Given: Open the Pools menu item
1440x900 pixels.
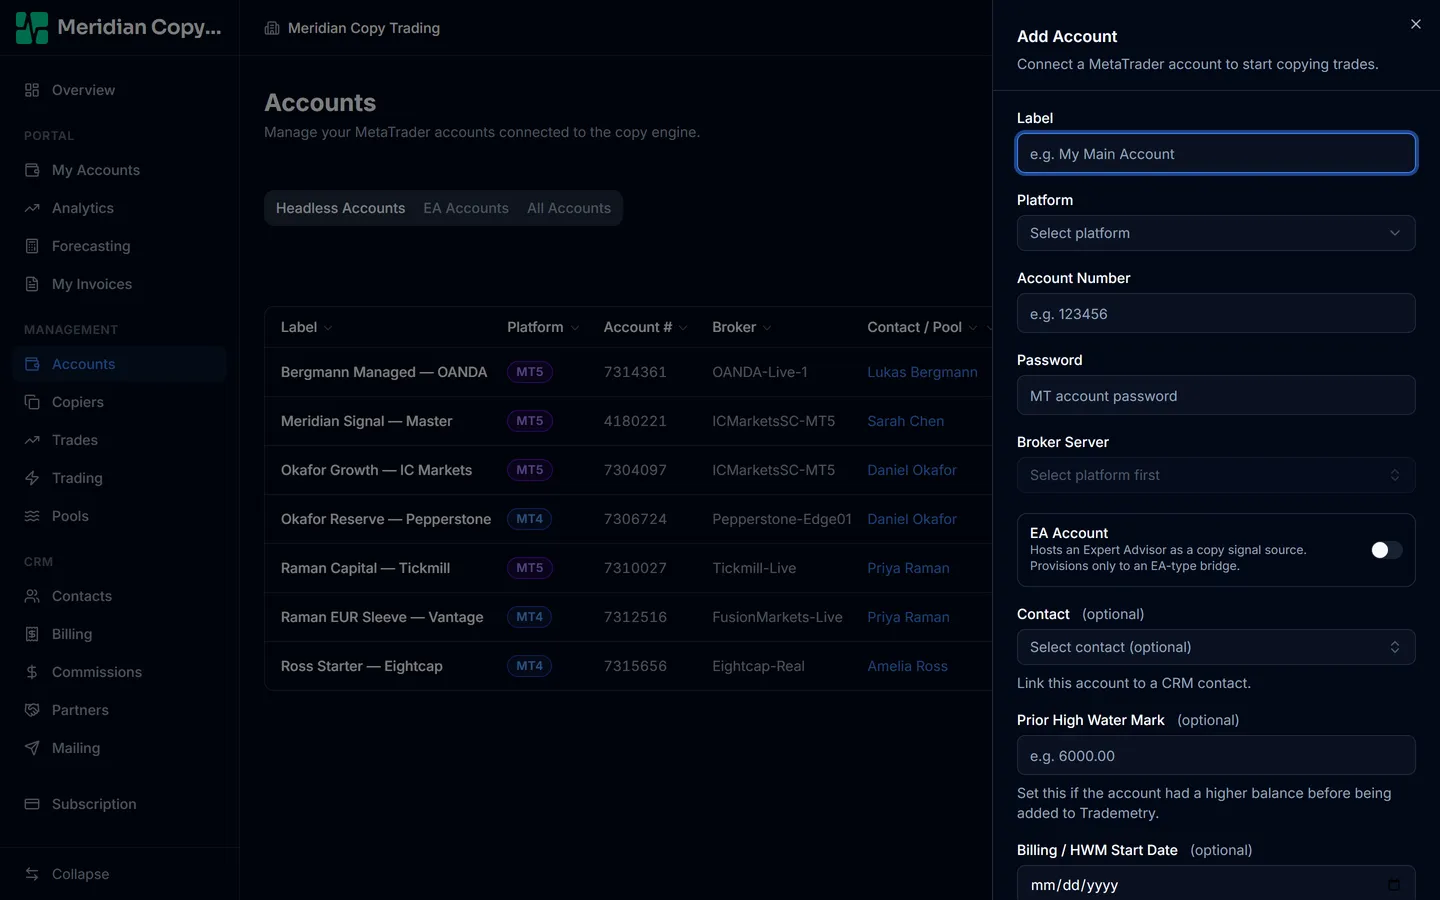Looking at the screenshot, I should click(120, 516).
